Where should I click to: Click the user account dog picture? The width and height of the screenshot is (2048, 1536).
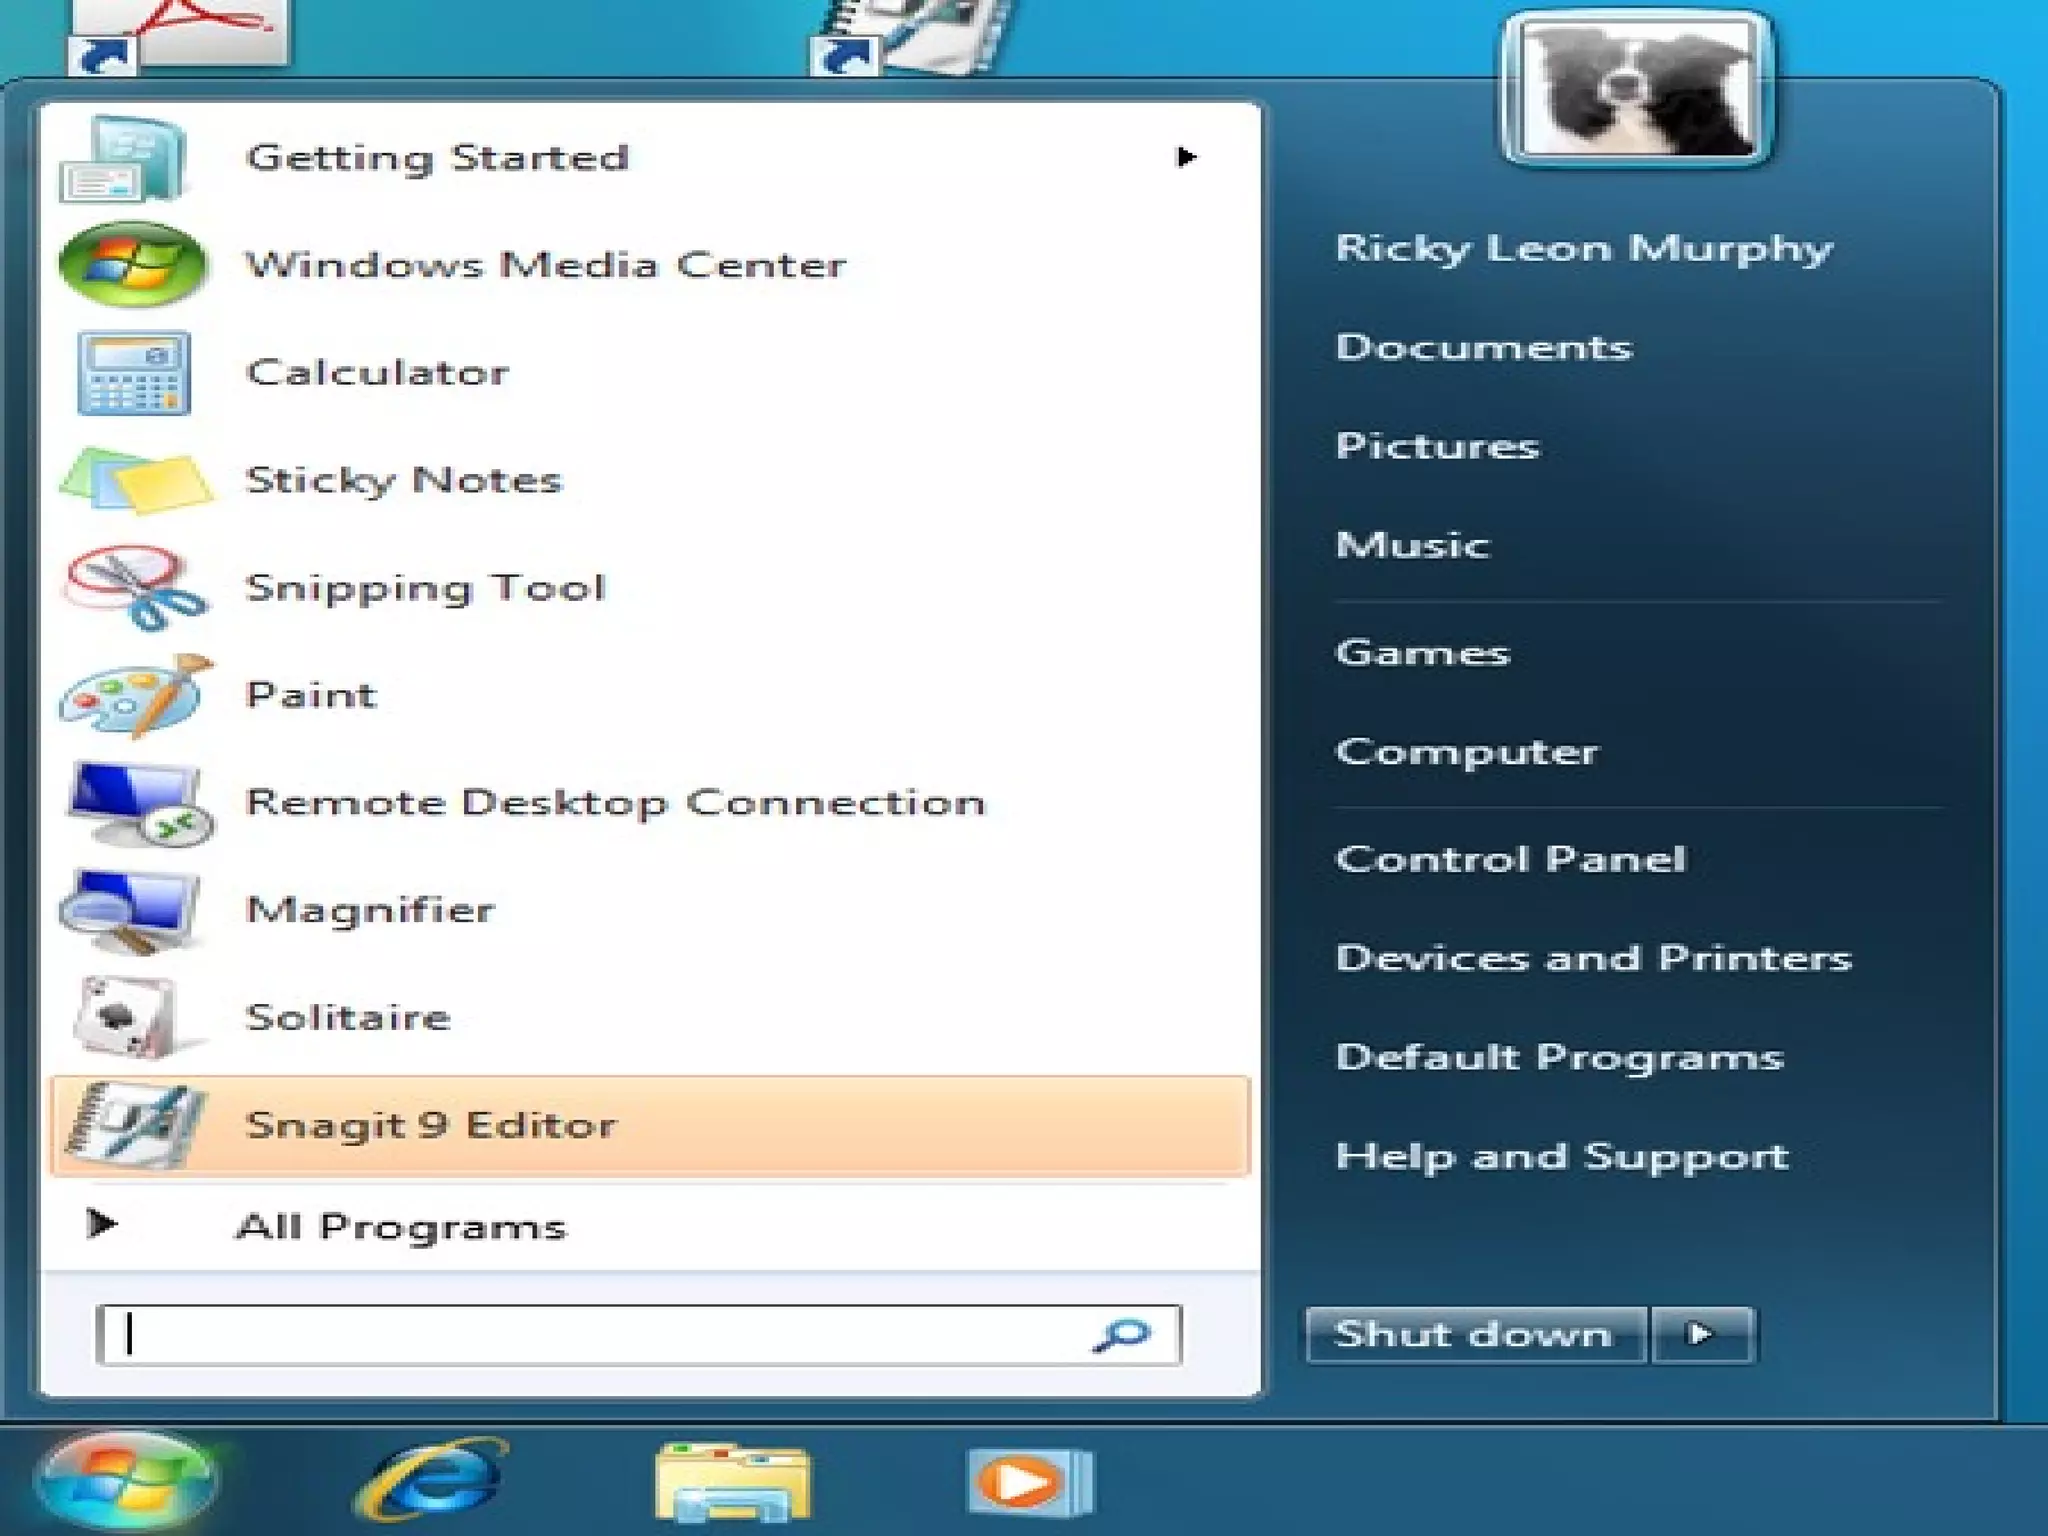pos(1638,90)
